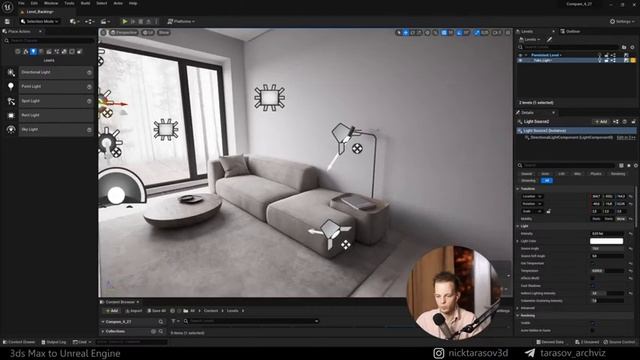Open viewport options hamburger menu
This screenshot has height=360, width=640.
click(104, 32)
